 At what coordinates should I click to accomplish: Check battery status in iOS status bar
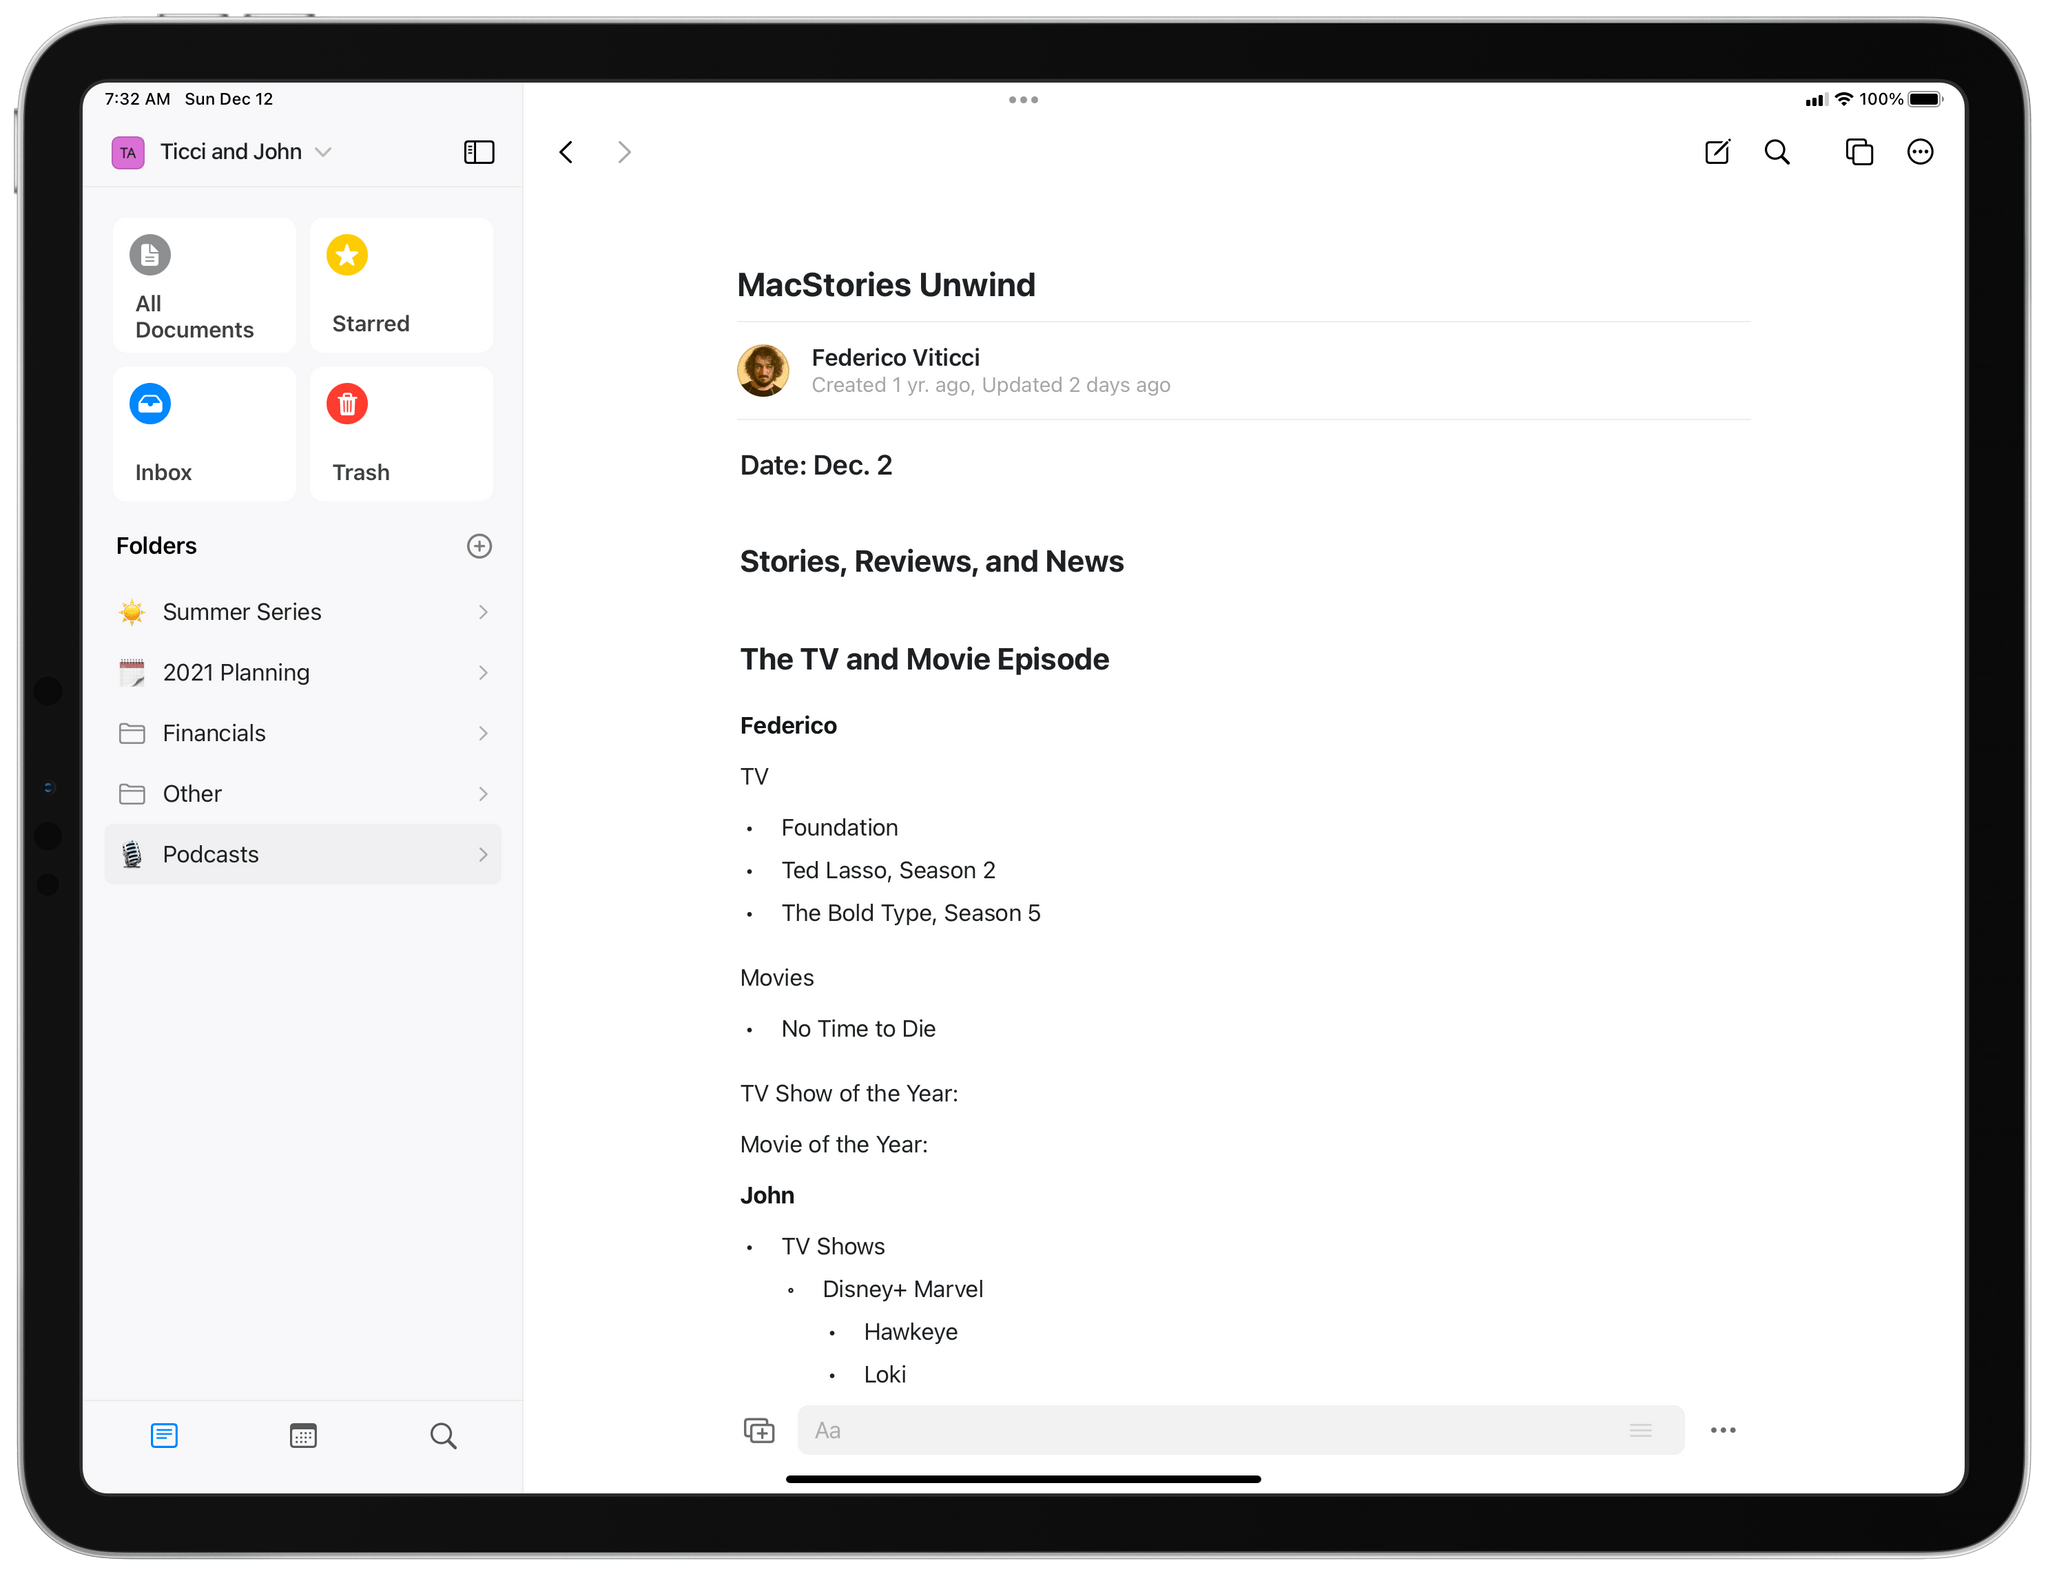point(1909,99)
